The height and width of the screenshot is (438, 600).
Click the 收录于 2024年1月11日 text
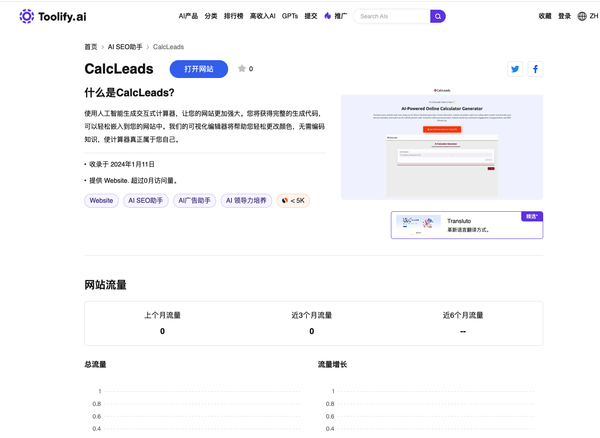pyautogui.click(x=122, y=164)
